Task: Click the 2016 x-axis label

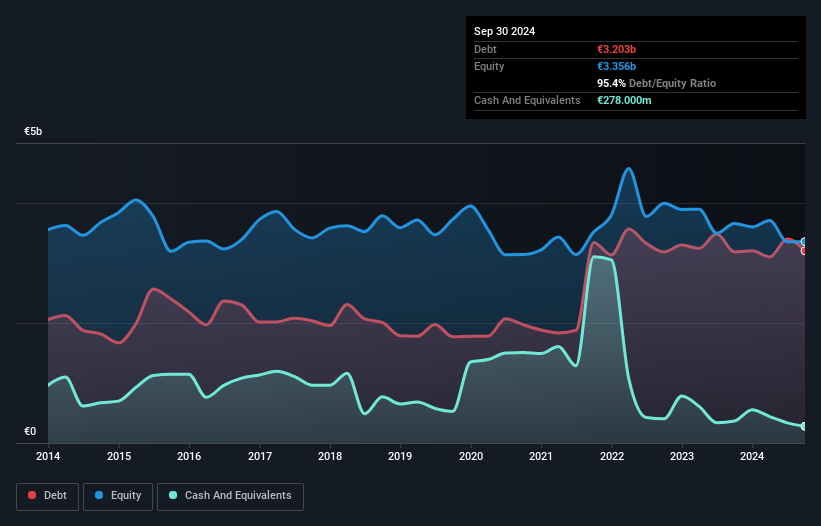Action: coord(189,456)
